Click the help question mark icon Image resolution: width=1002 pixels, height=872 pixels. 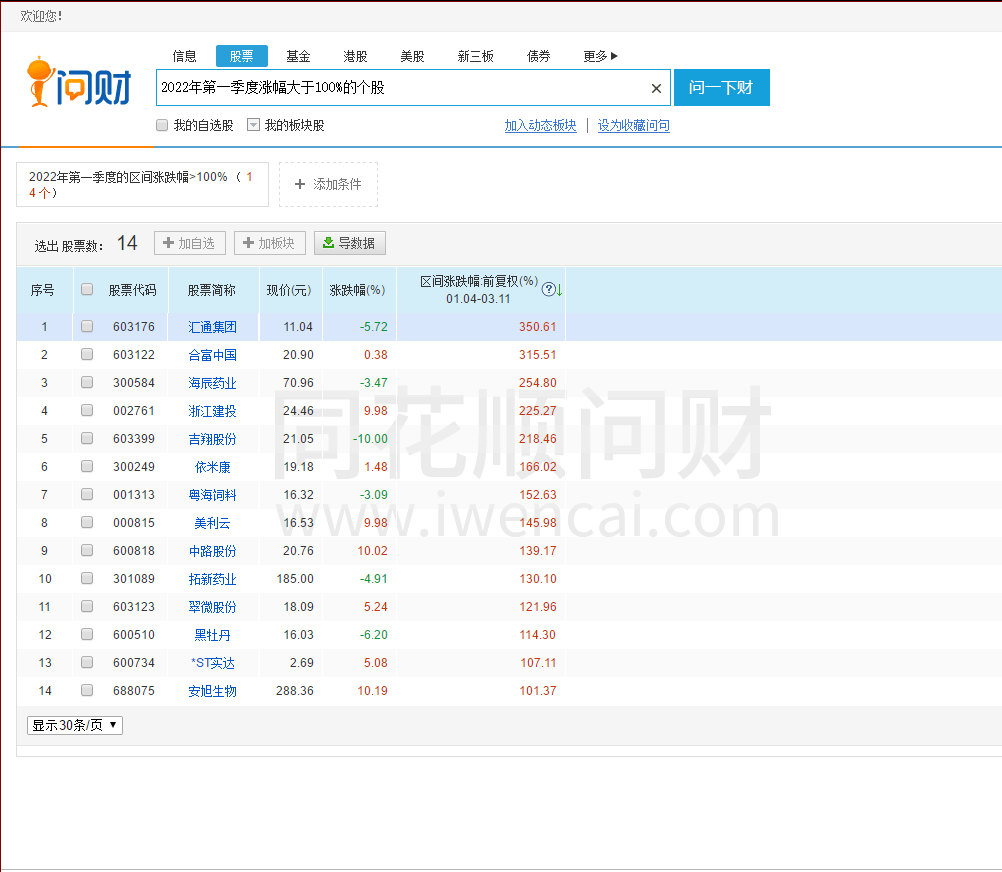(x=548, y=289)
